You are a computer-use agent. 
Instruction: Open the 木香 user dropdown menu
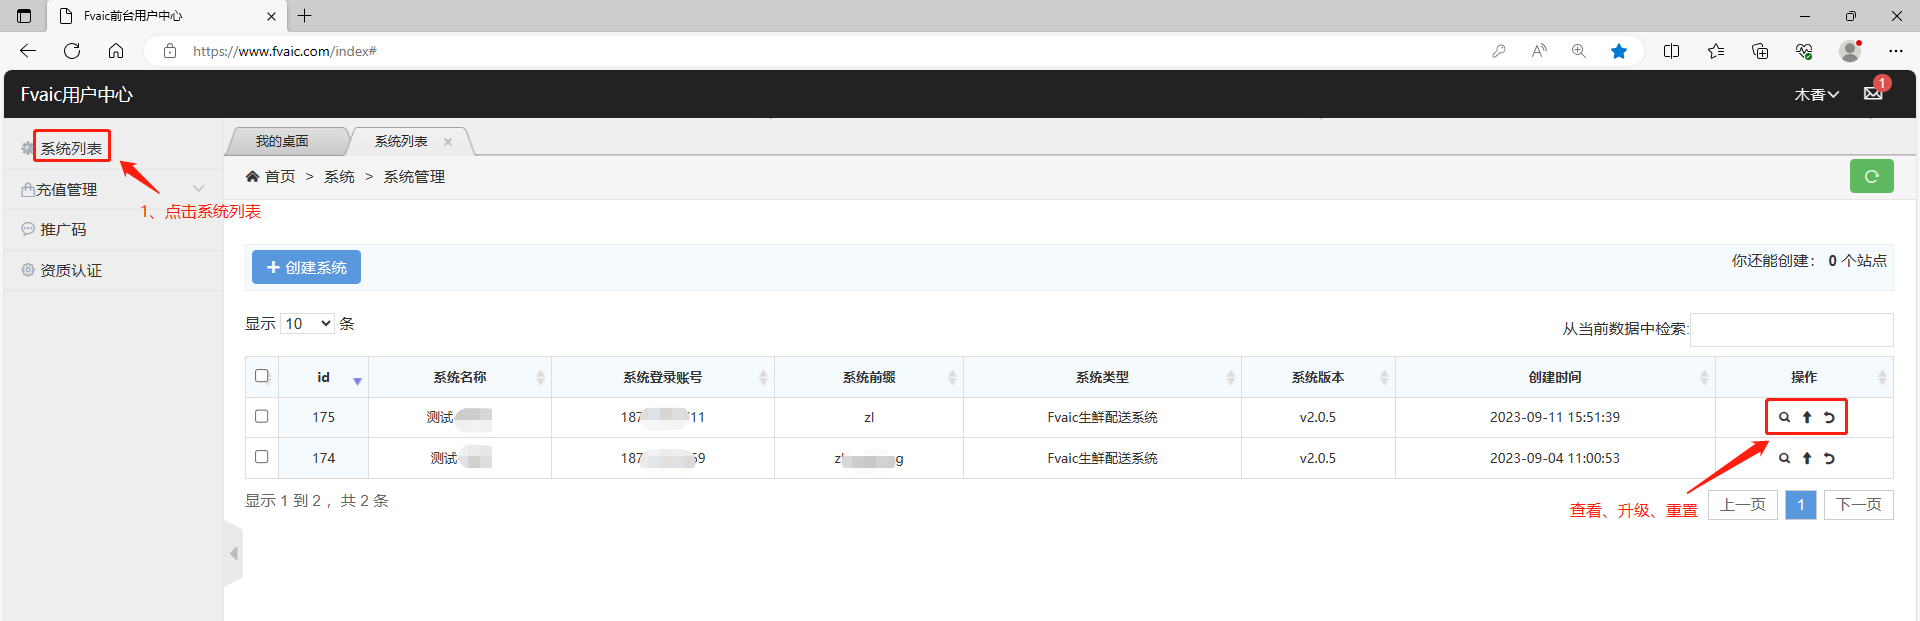[x=1816, y=95]
